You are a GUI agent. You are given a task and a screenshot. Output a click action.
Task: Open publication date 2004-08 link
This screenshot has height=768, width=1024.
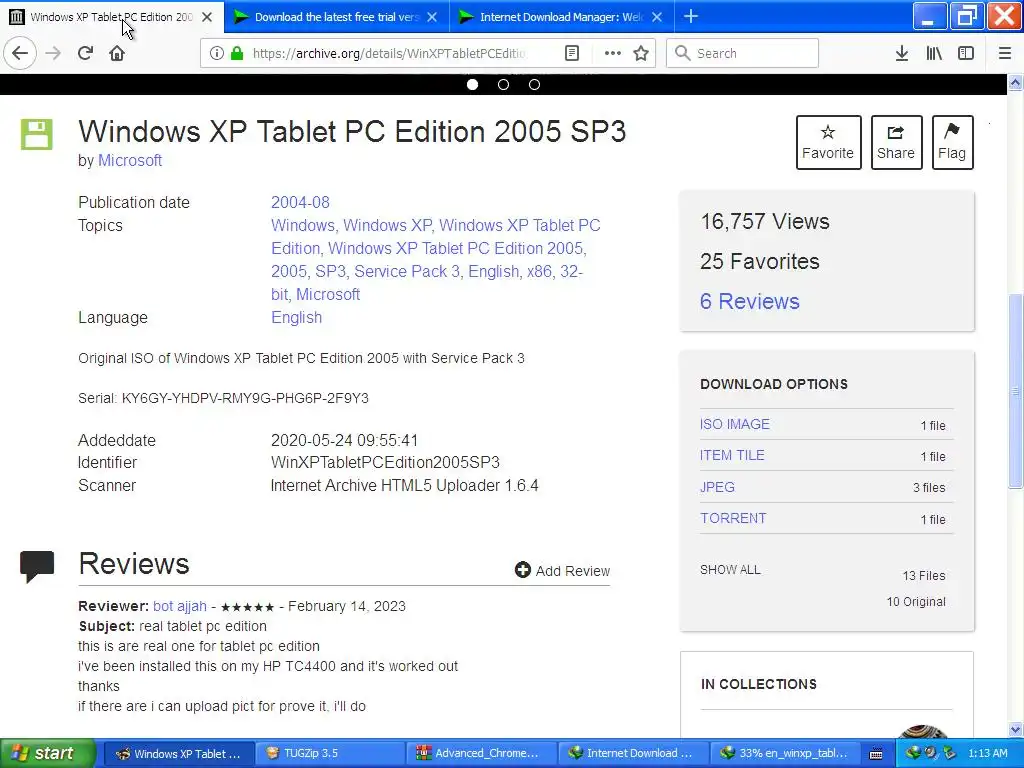pyautogui.click(x=300, y=202)
